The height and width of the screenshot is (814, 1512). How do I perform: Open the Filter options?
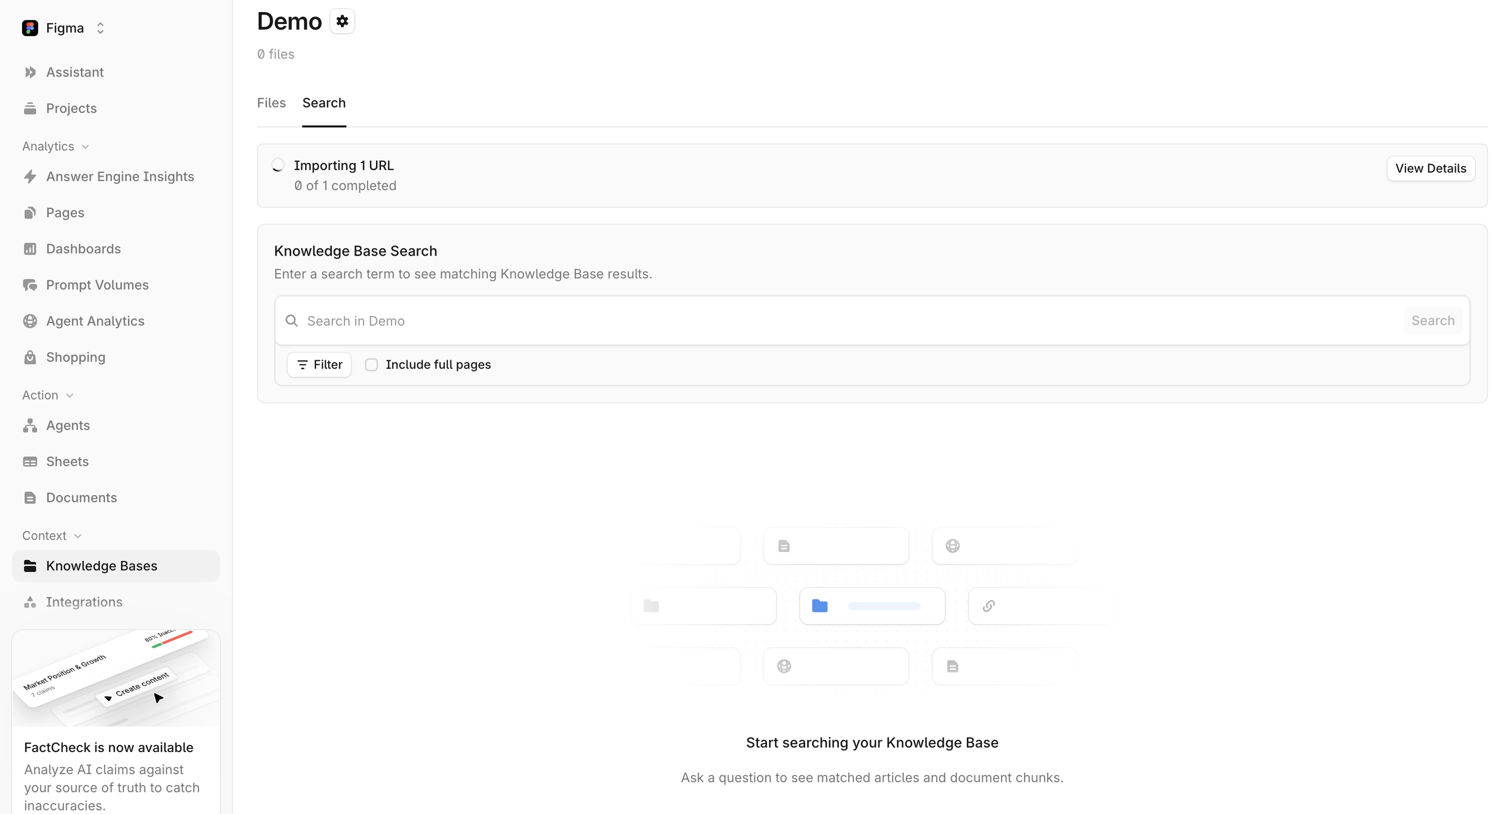(319, 365)
